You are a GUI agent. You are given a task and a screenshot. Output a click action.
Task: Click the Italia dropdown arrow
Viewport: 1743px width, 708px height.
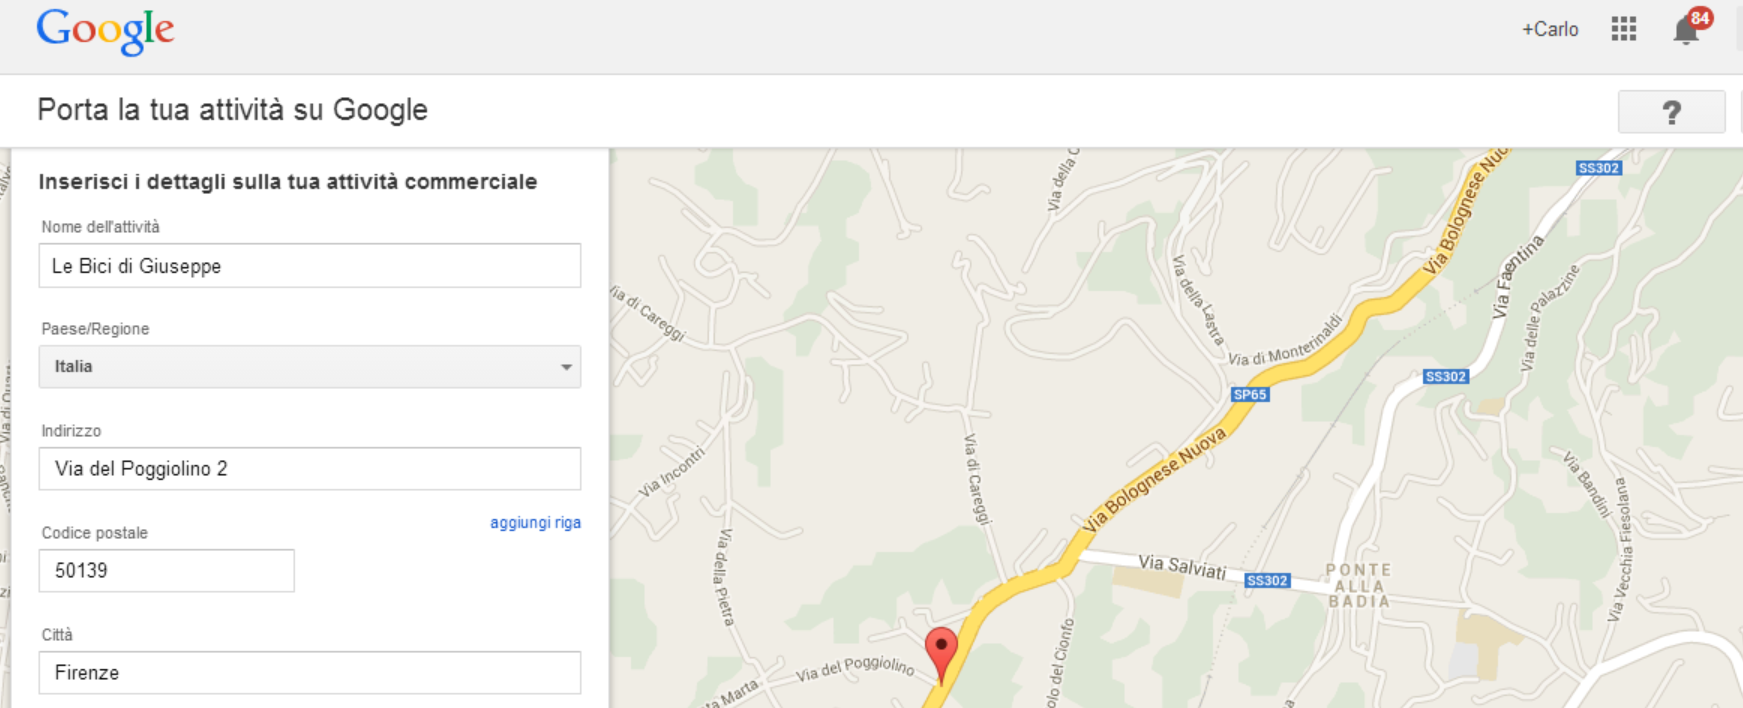(x=566, y=367)
